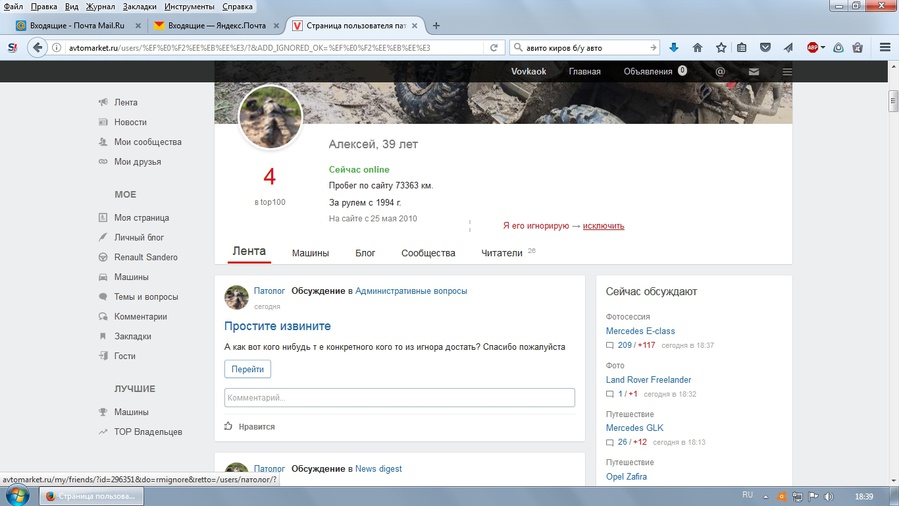Click the user profile avatar picture
Screen dimensions: 899x506
(x=270, y=117)
